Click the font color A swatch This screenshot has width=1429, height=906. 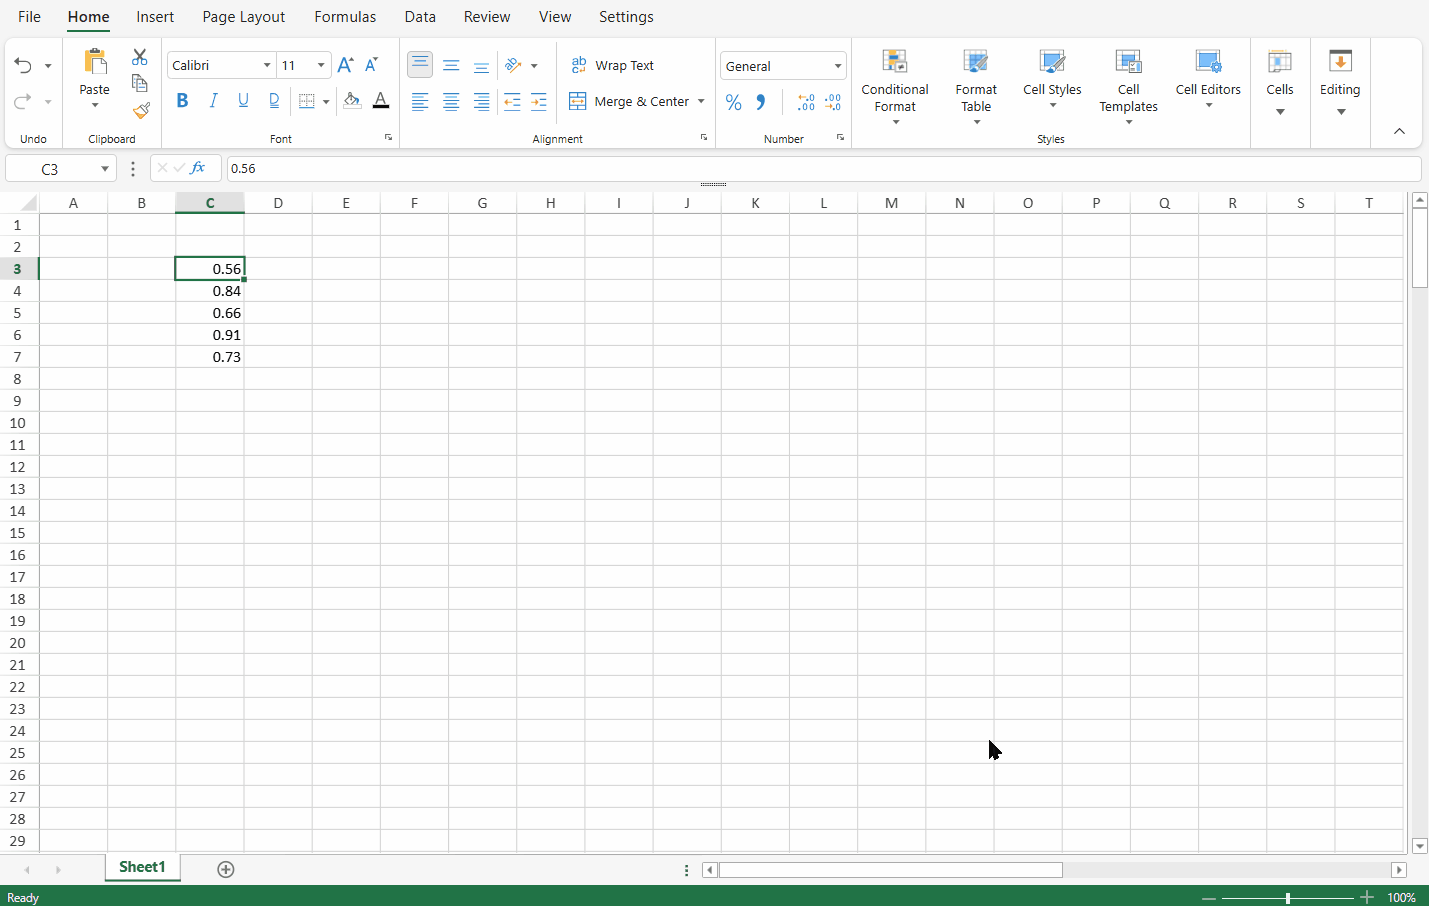(381, 101)
